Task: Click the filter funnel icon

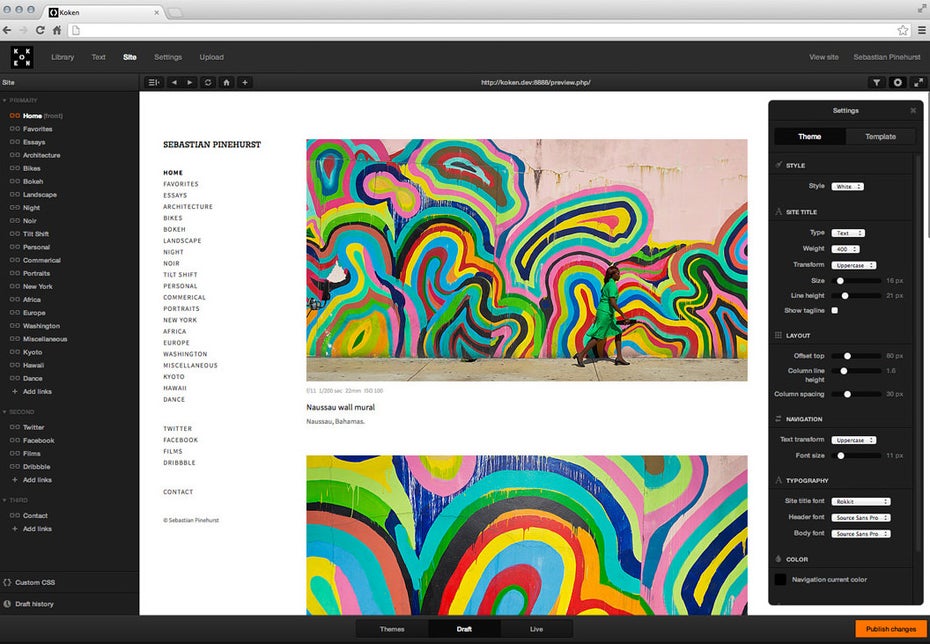Action: [876, 82]
